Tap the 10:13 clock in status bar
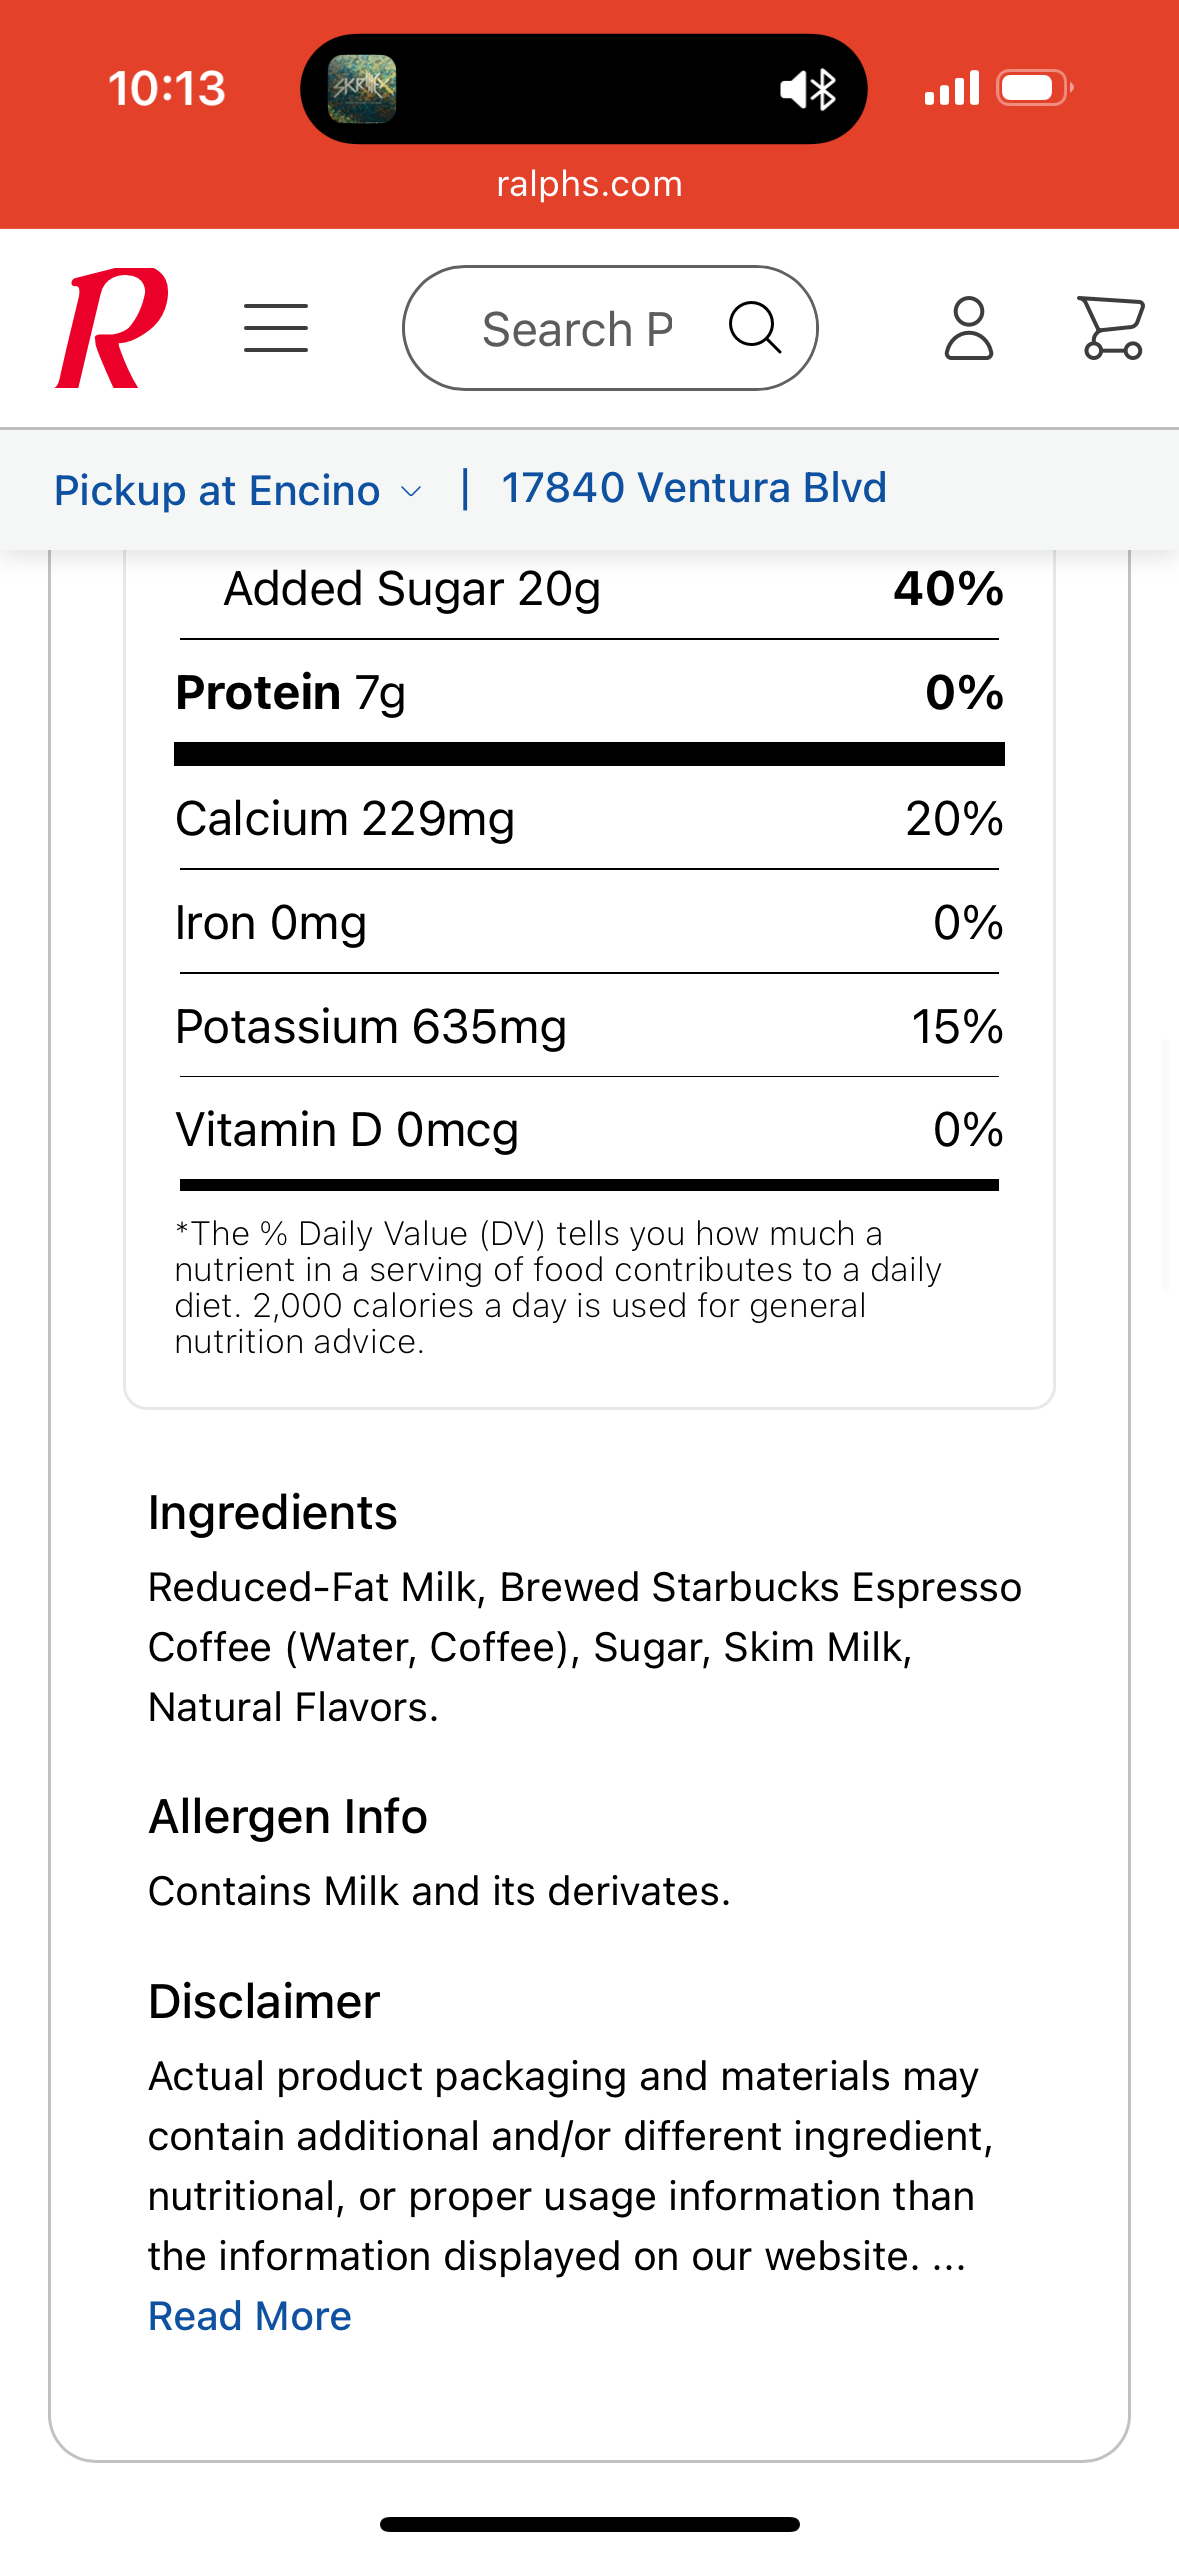 [x=167, y=88]
